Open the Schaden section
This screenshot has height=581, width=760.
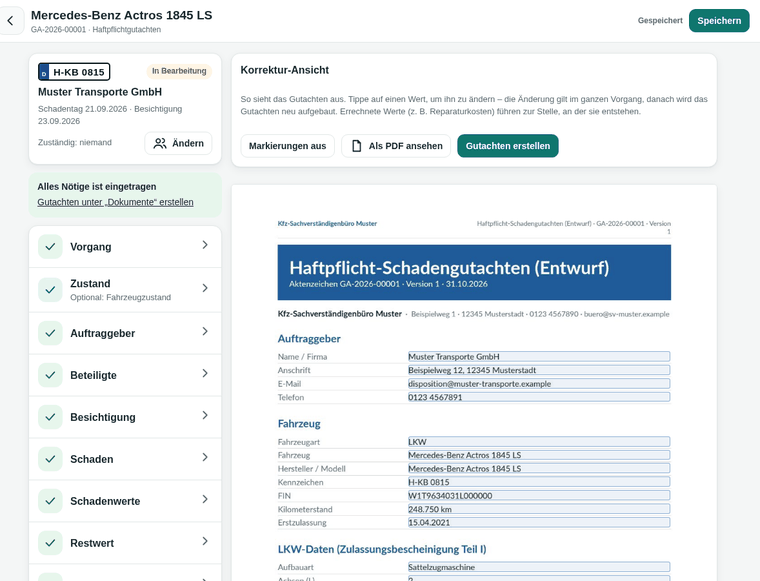click(125, 459)
